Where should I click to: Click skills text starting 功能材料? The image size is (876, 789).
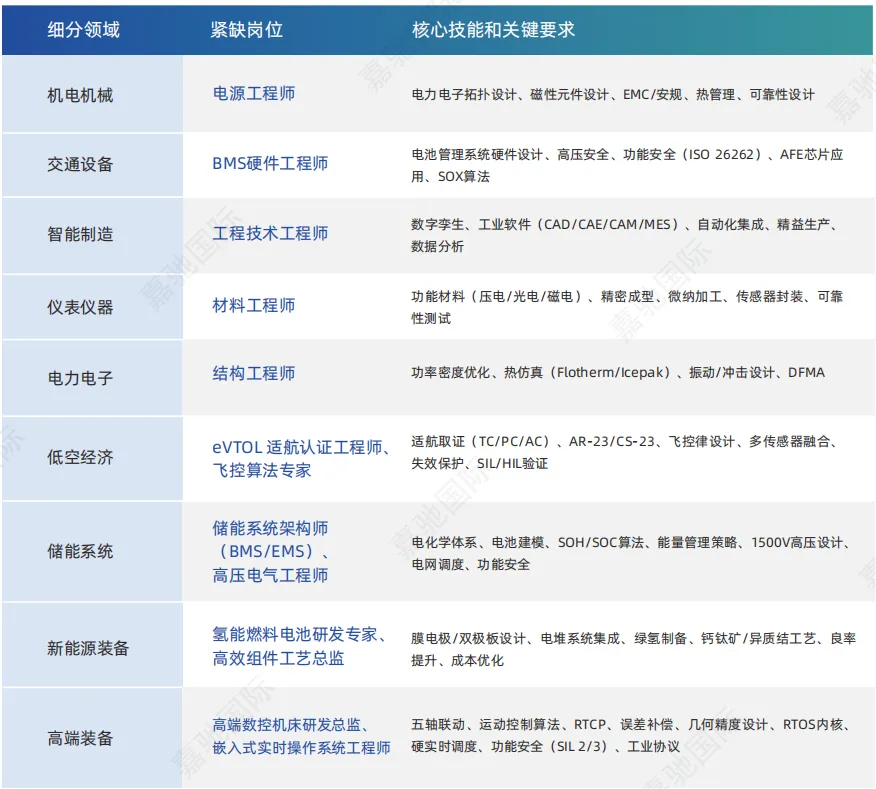(x=627, y=307)
